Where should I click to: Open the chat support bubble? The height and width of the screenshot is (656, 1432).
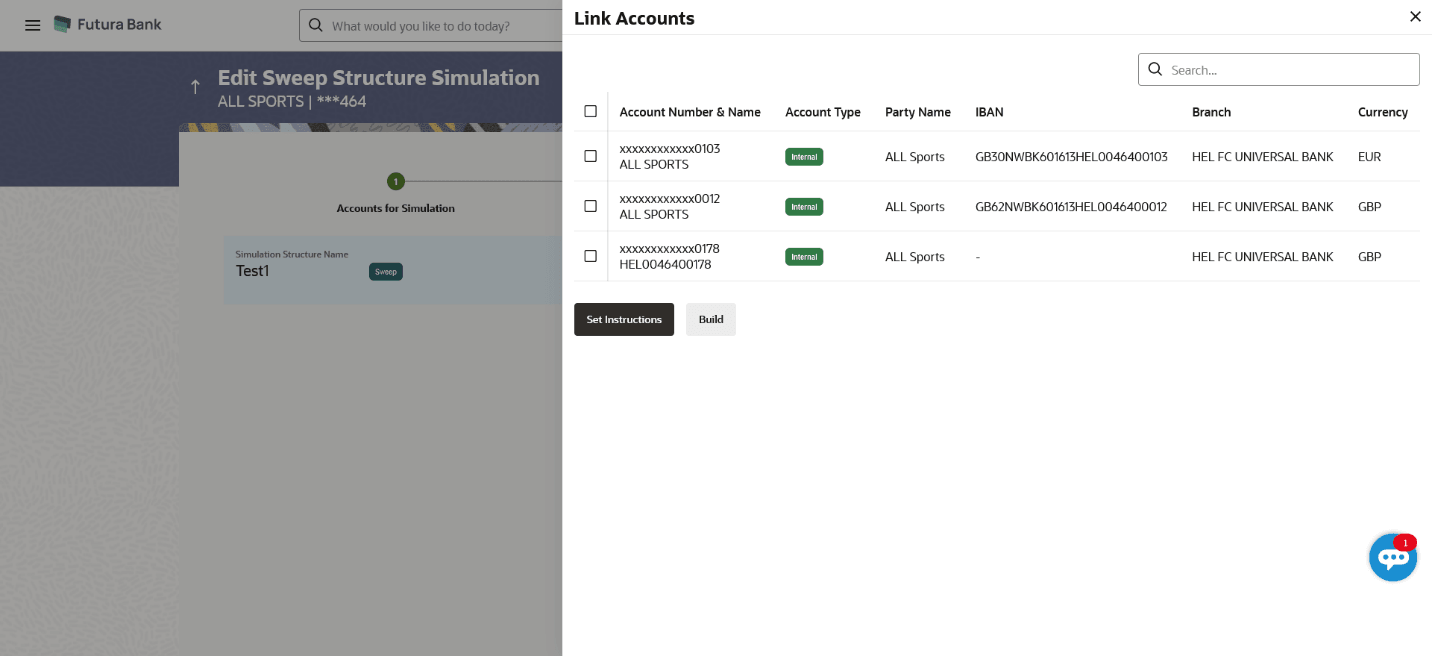[x=1393, y=557]
